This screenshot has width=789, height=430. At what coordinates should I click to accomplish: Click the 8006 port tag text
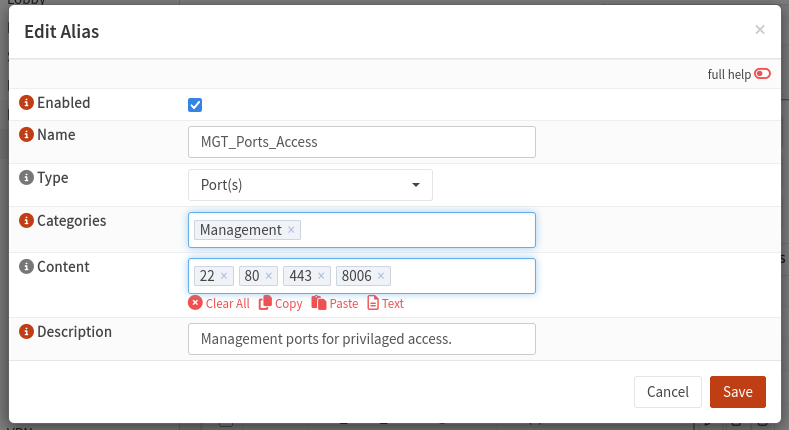(356, 276)
